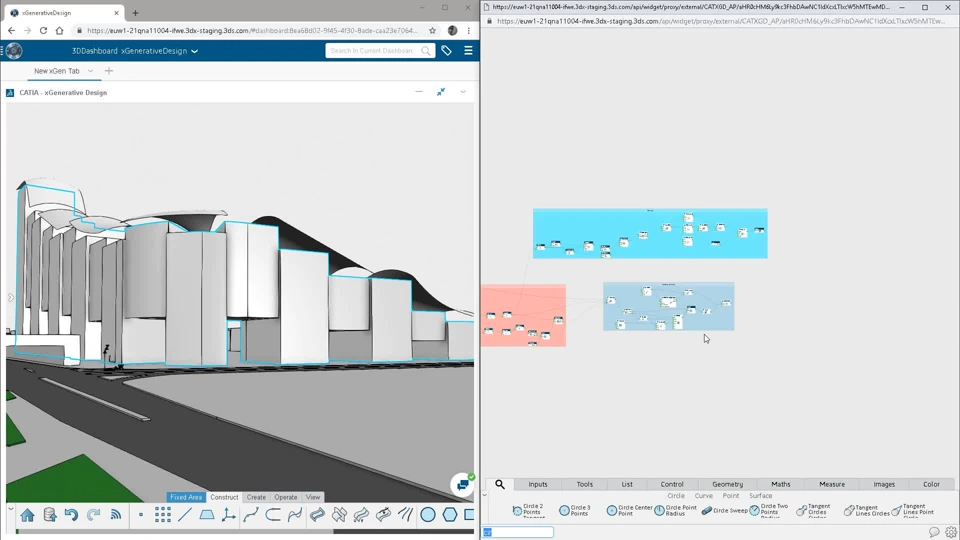Click the database save icon in bottom toolbar
The image size is (960, 540).
tap(50, 515)
